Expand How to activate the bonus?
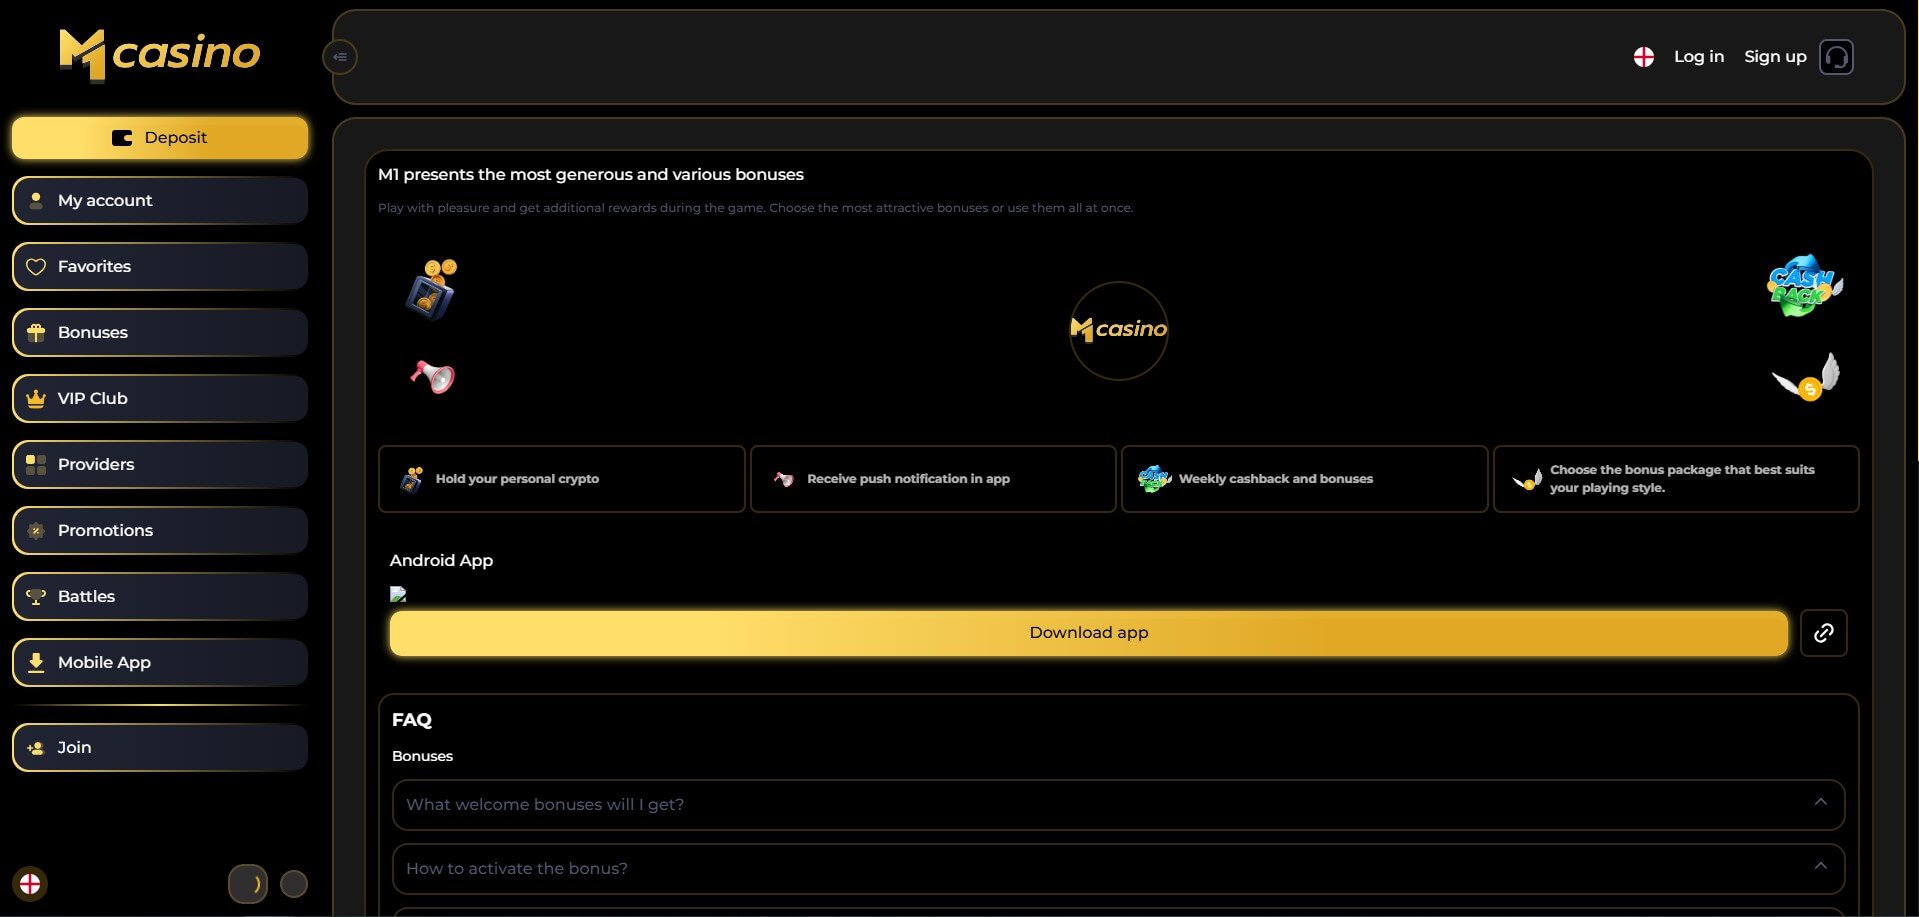1919x917 pixels. (x=1118, y=869)
